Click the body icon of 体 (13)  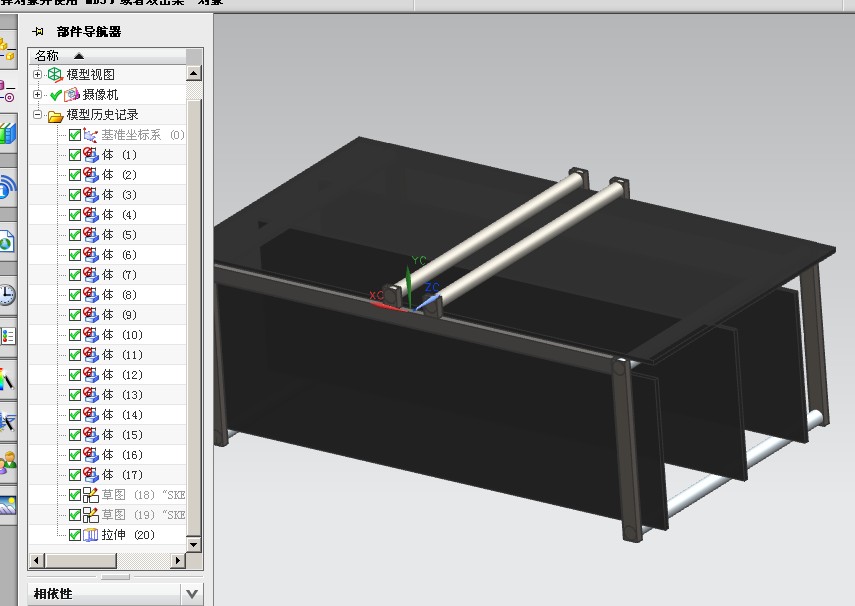coord(91,395)
